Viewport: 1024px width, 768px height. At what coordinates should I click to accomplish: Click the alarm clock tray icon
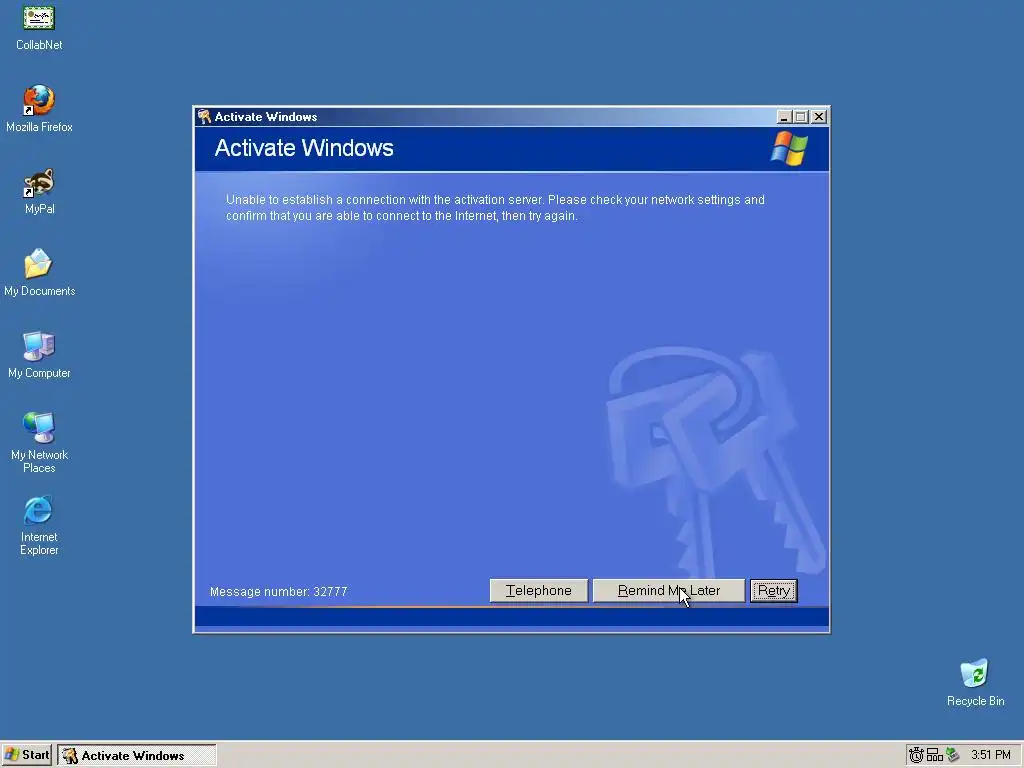click(x=917, y=755)
